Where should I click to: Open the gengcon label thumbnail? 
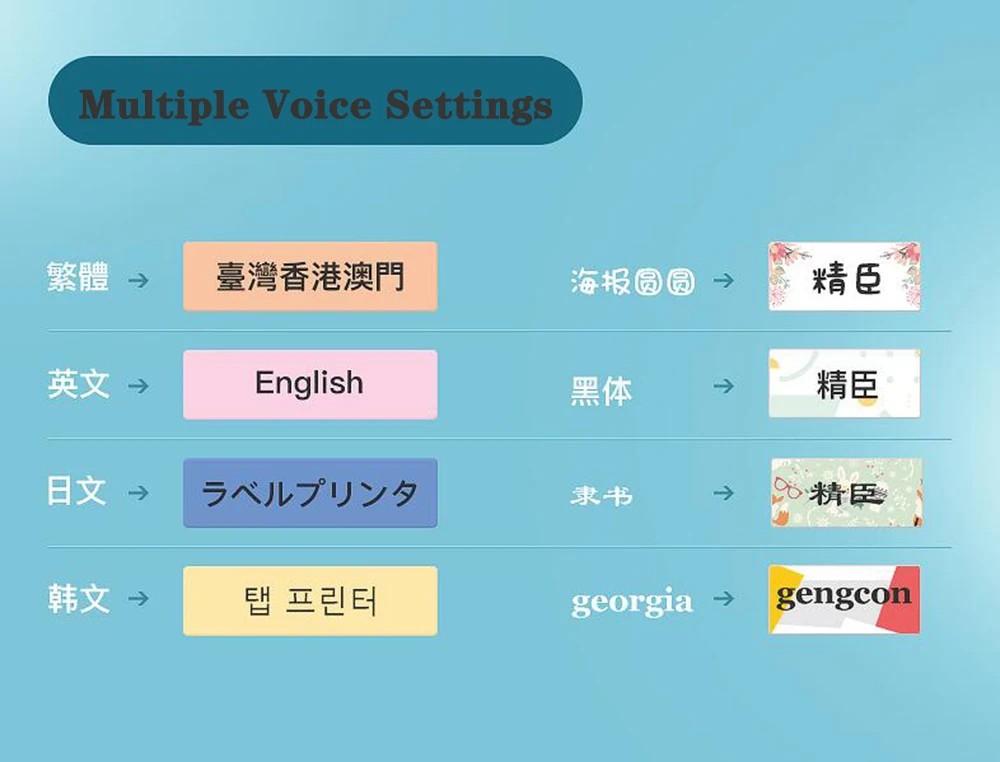844,599
